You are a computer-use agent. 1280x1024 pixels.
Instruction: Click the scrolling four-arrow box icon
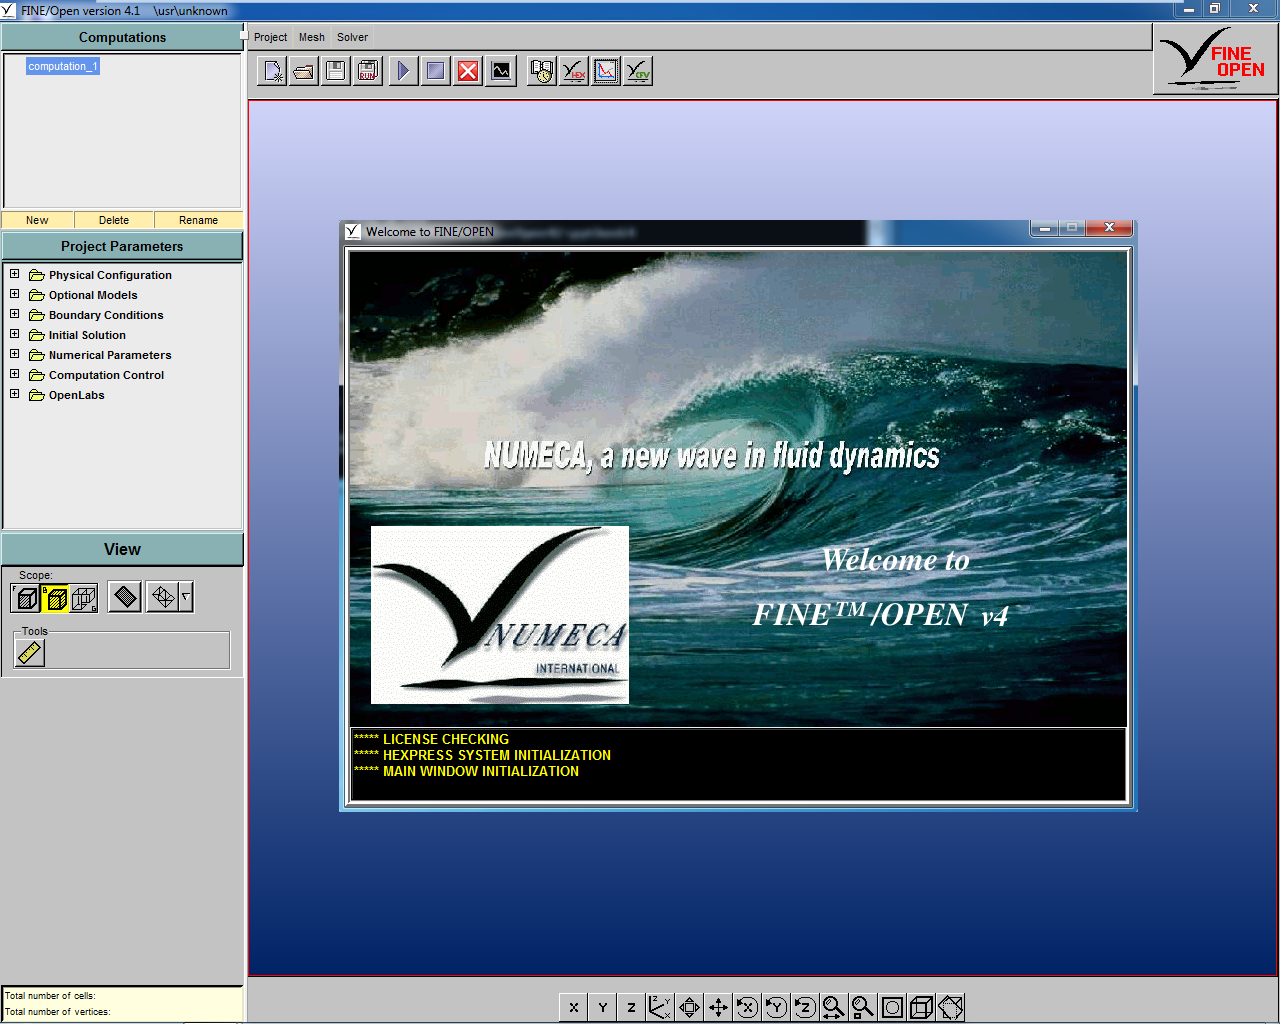pos(689,1007)
